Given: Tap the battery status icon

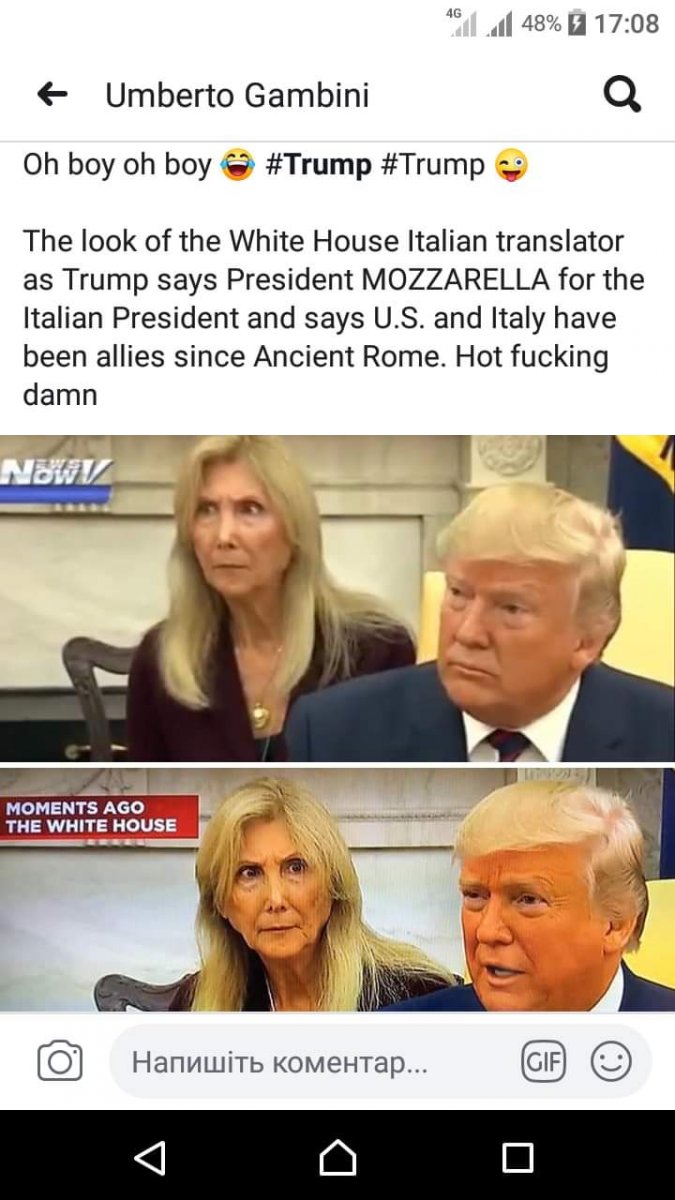Looking at the screenshot, I should pos(575,23).
